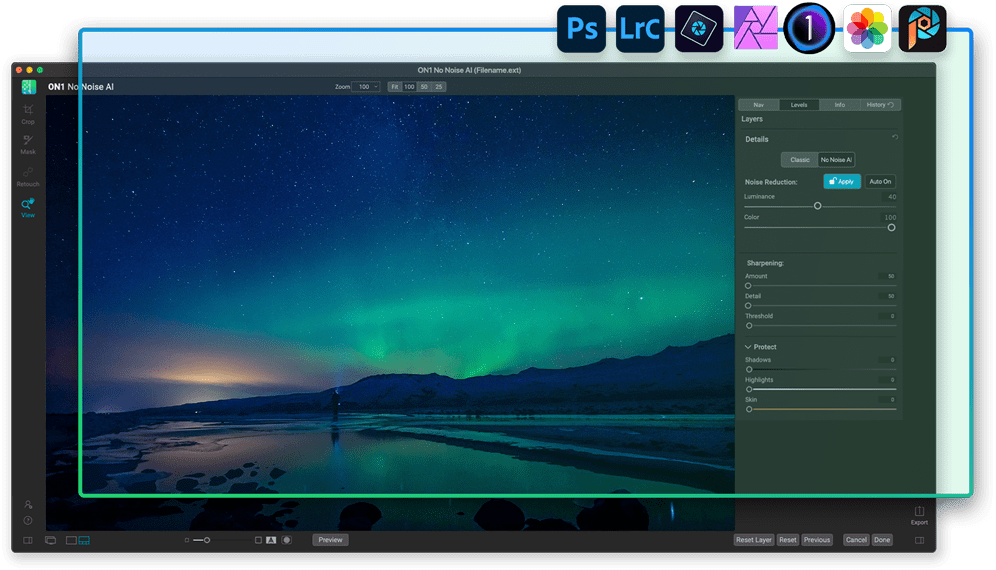Click the Photoshop Elements icon
This screenshot has height=570, width=996.
point(699,29)
